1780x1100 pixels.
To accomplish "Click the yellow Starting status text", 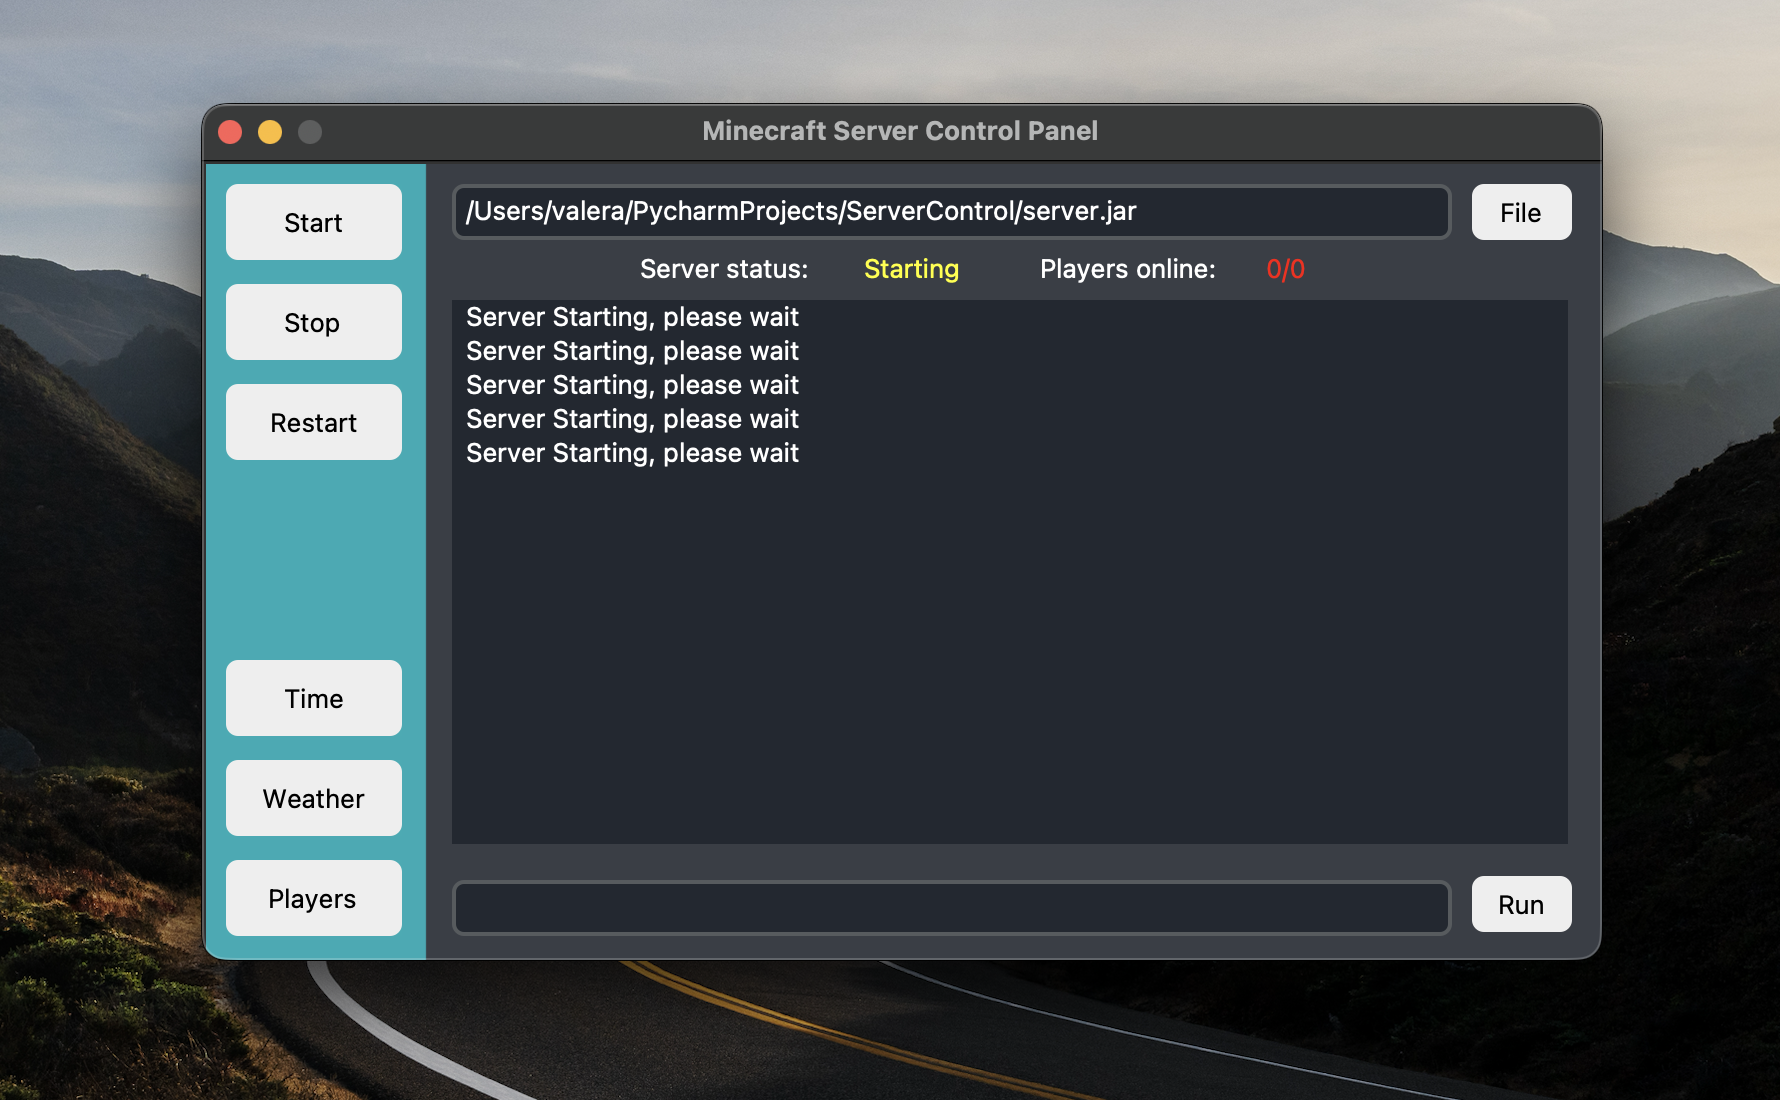I will click(x=911, y=269).
